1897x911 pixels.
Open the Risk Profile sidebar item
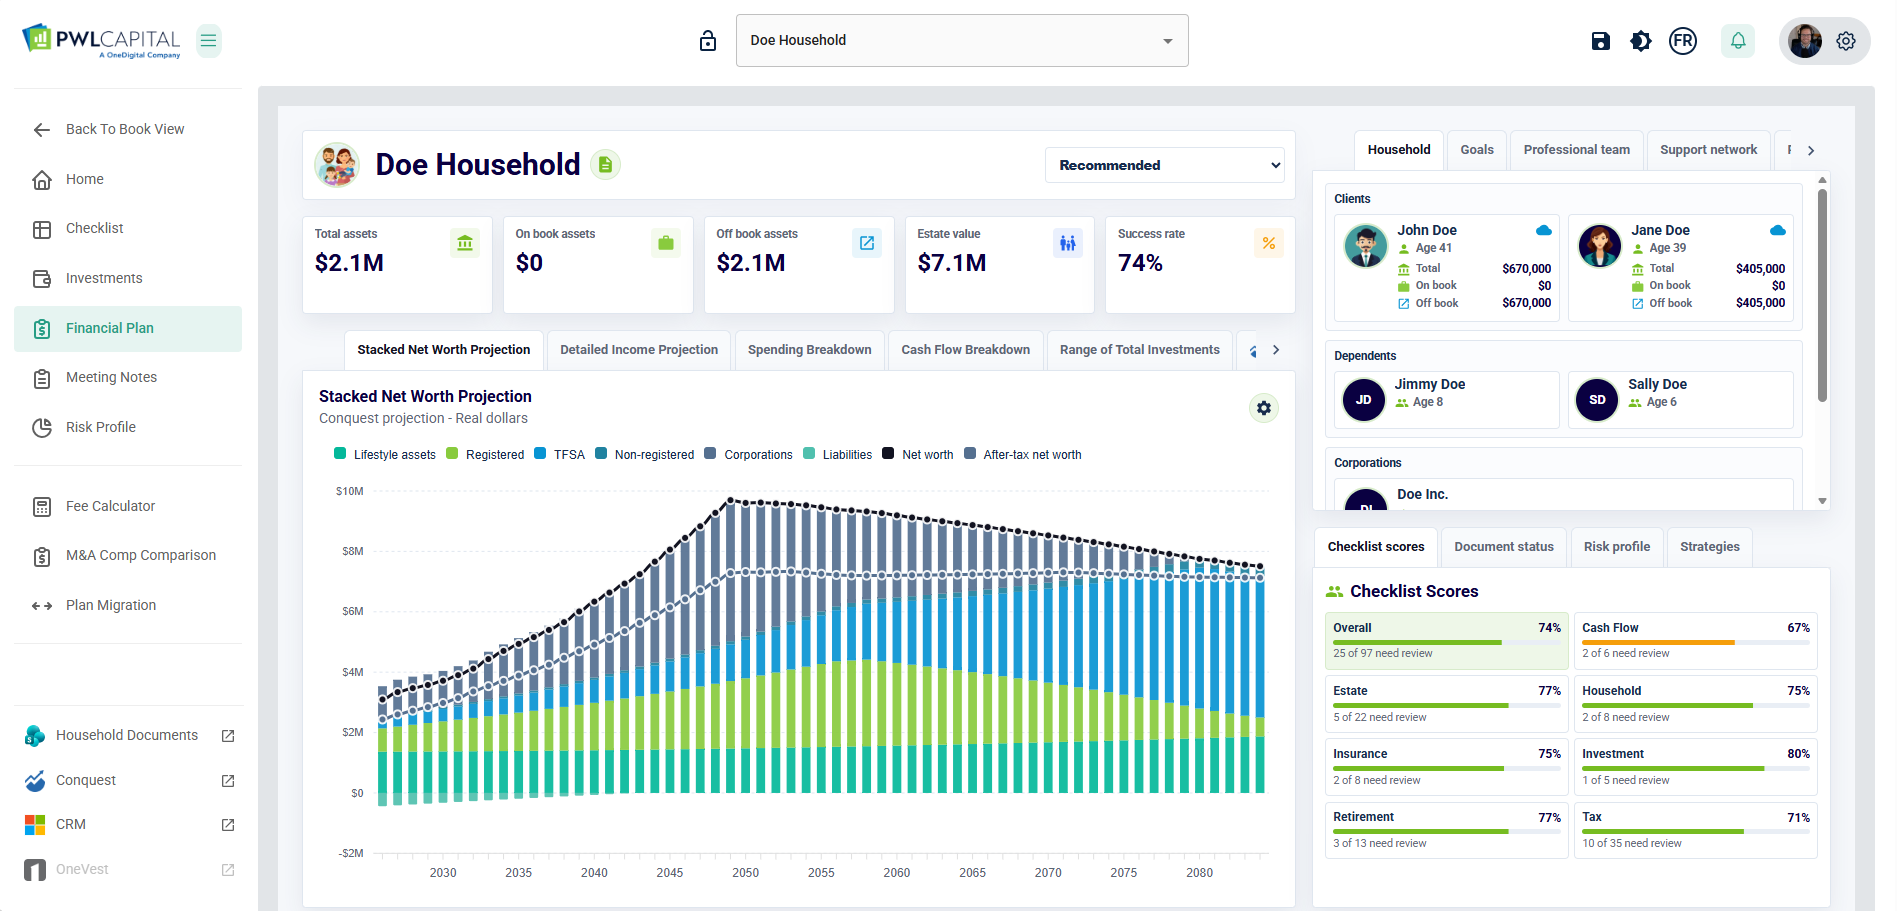[x=128, y=428]
